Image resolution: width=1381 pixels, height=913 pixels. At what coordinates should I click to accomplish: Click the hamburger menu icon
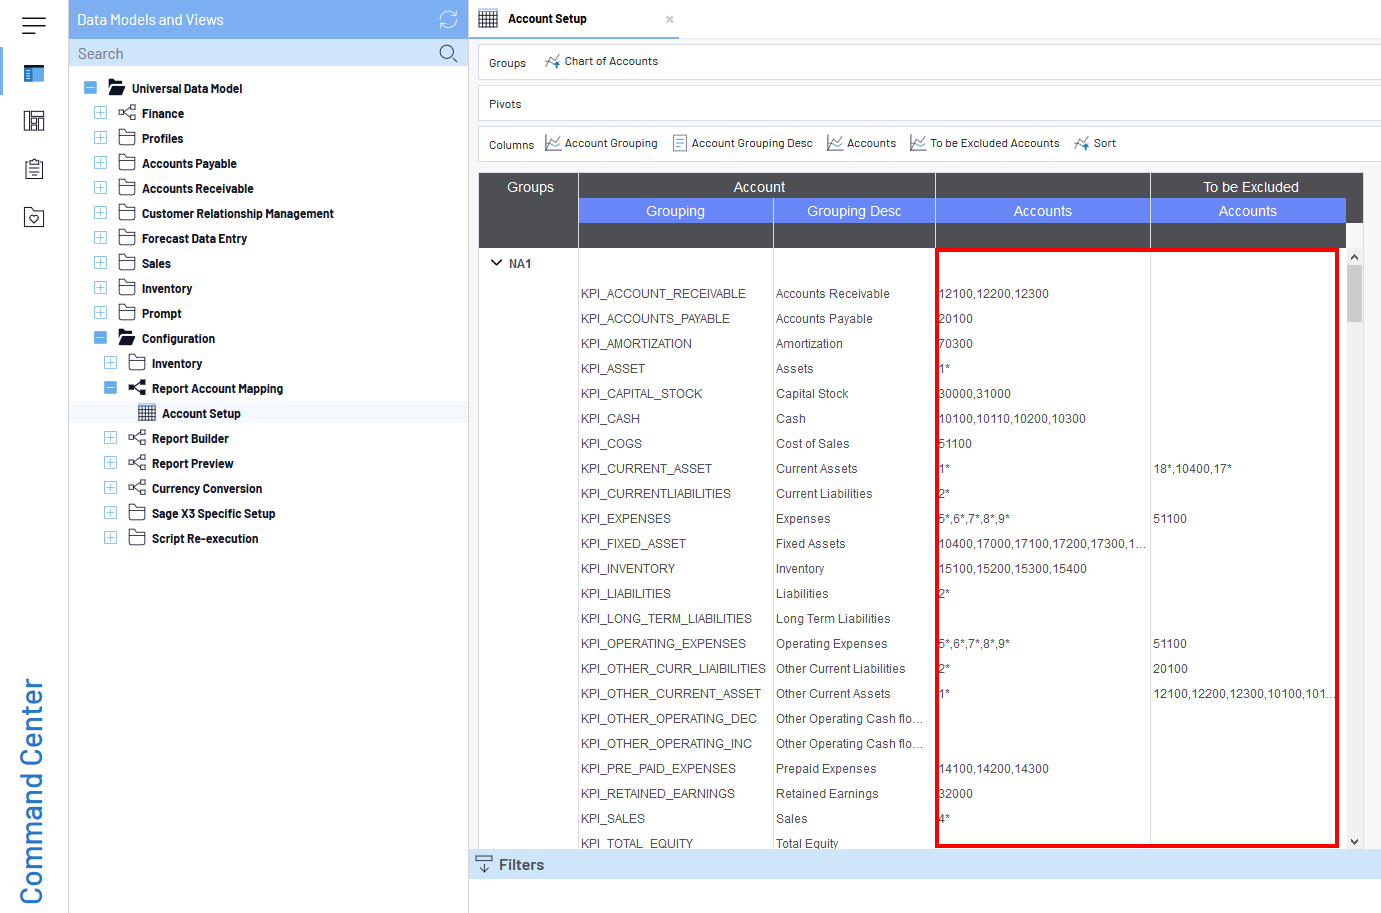(34, 26)
